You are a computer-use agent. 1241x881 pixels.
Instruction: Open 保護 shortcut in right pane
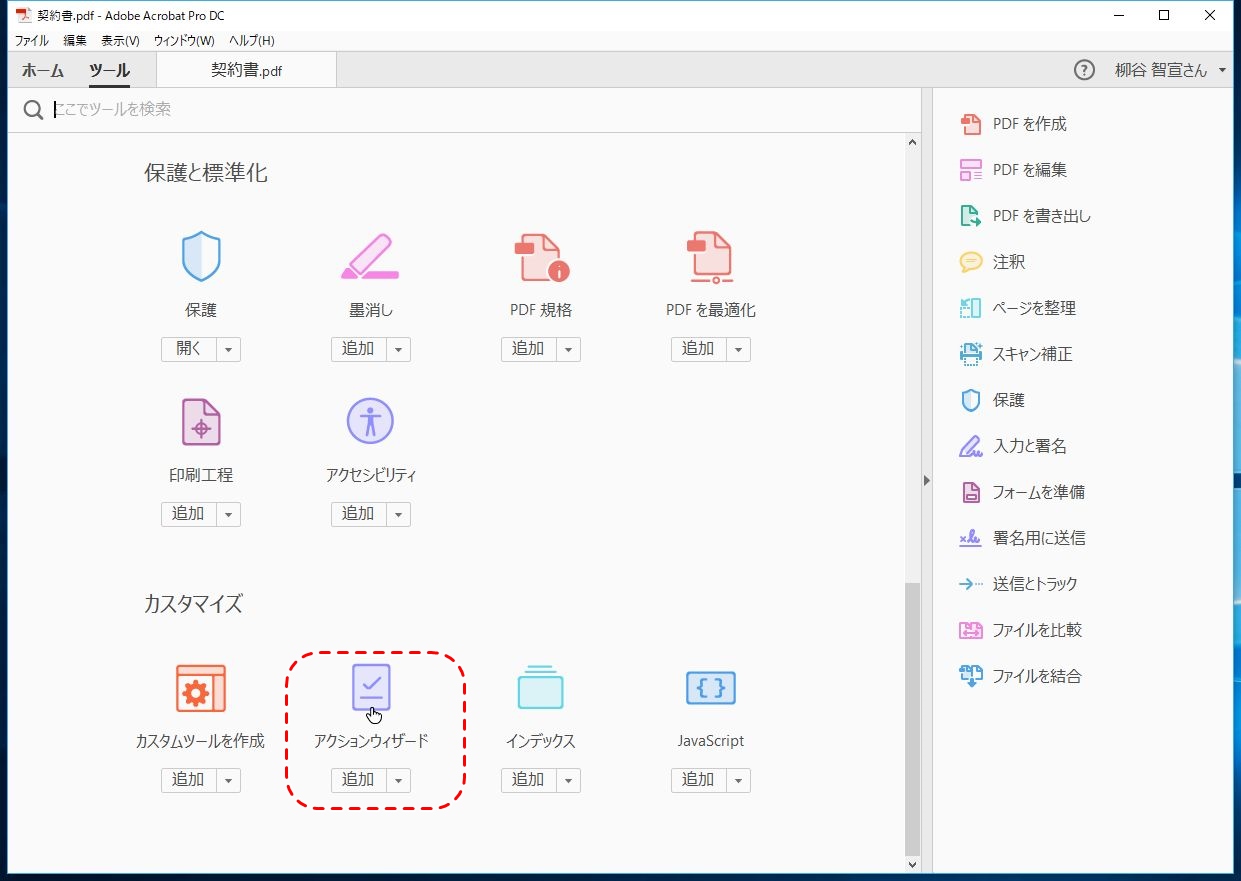tap(992, 400)
